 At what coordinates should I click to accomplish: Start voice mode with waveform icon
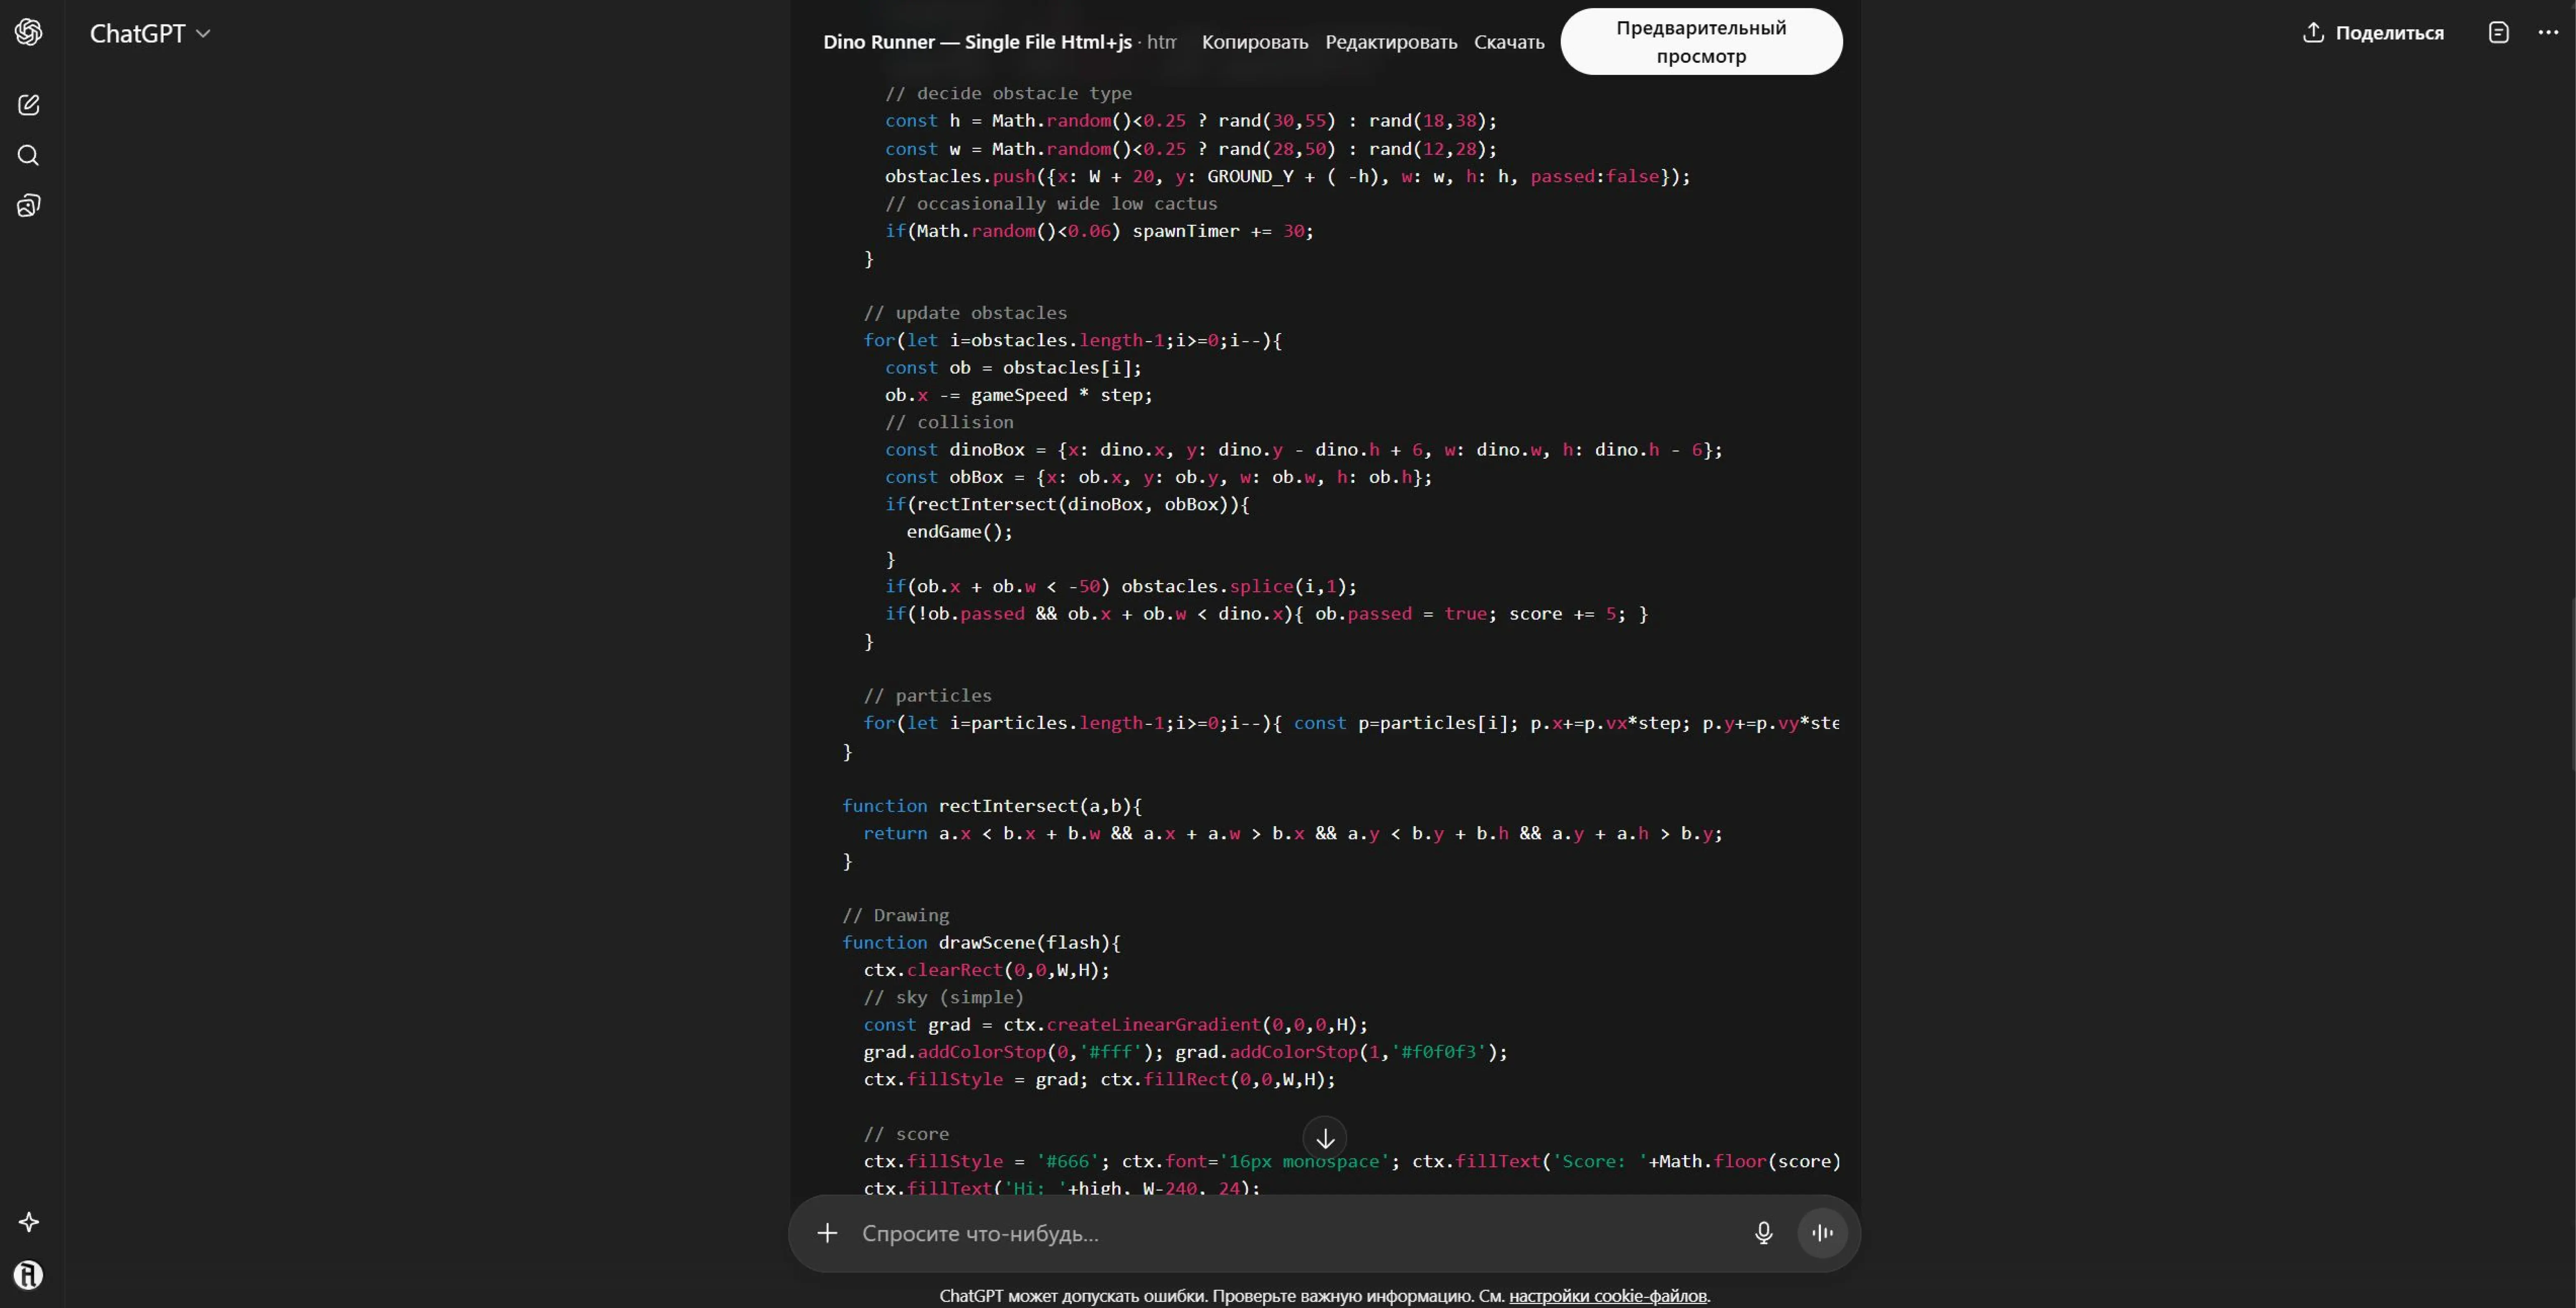coord(1822,1233)
